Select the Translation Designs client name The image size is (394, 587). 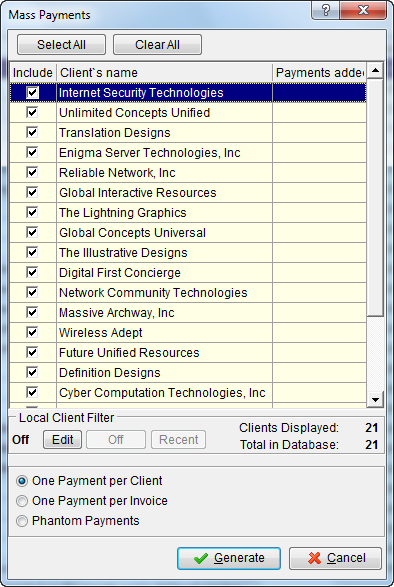[x=115, y=133]
